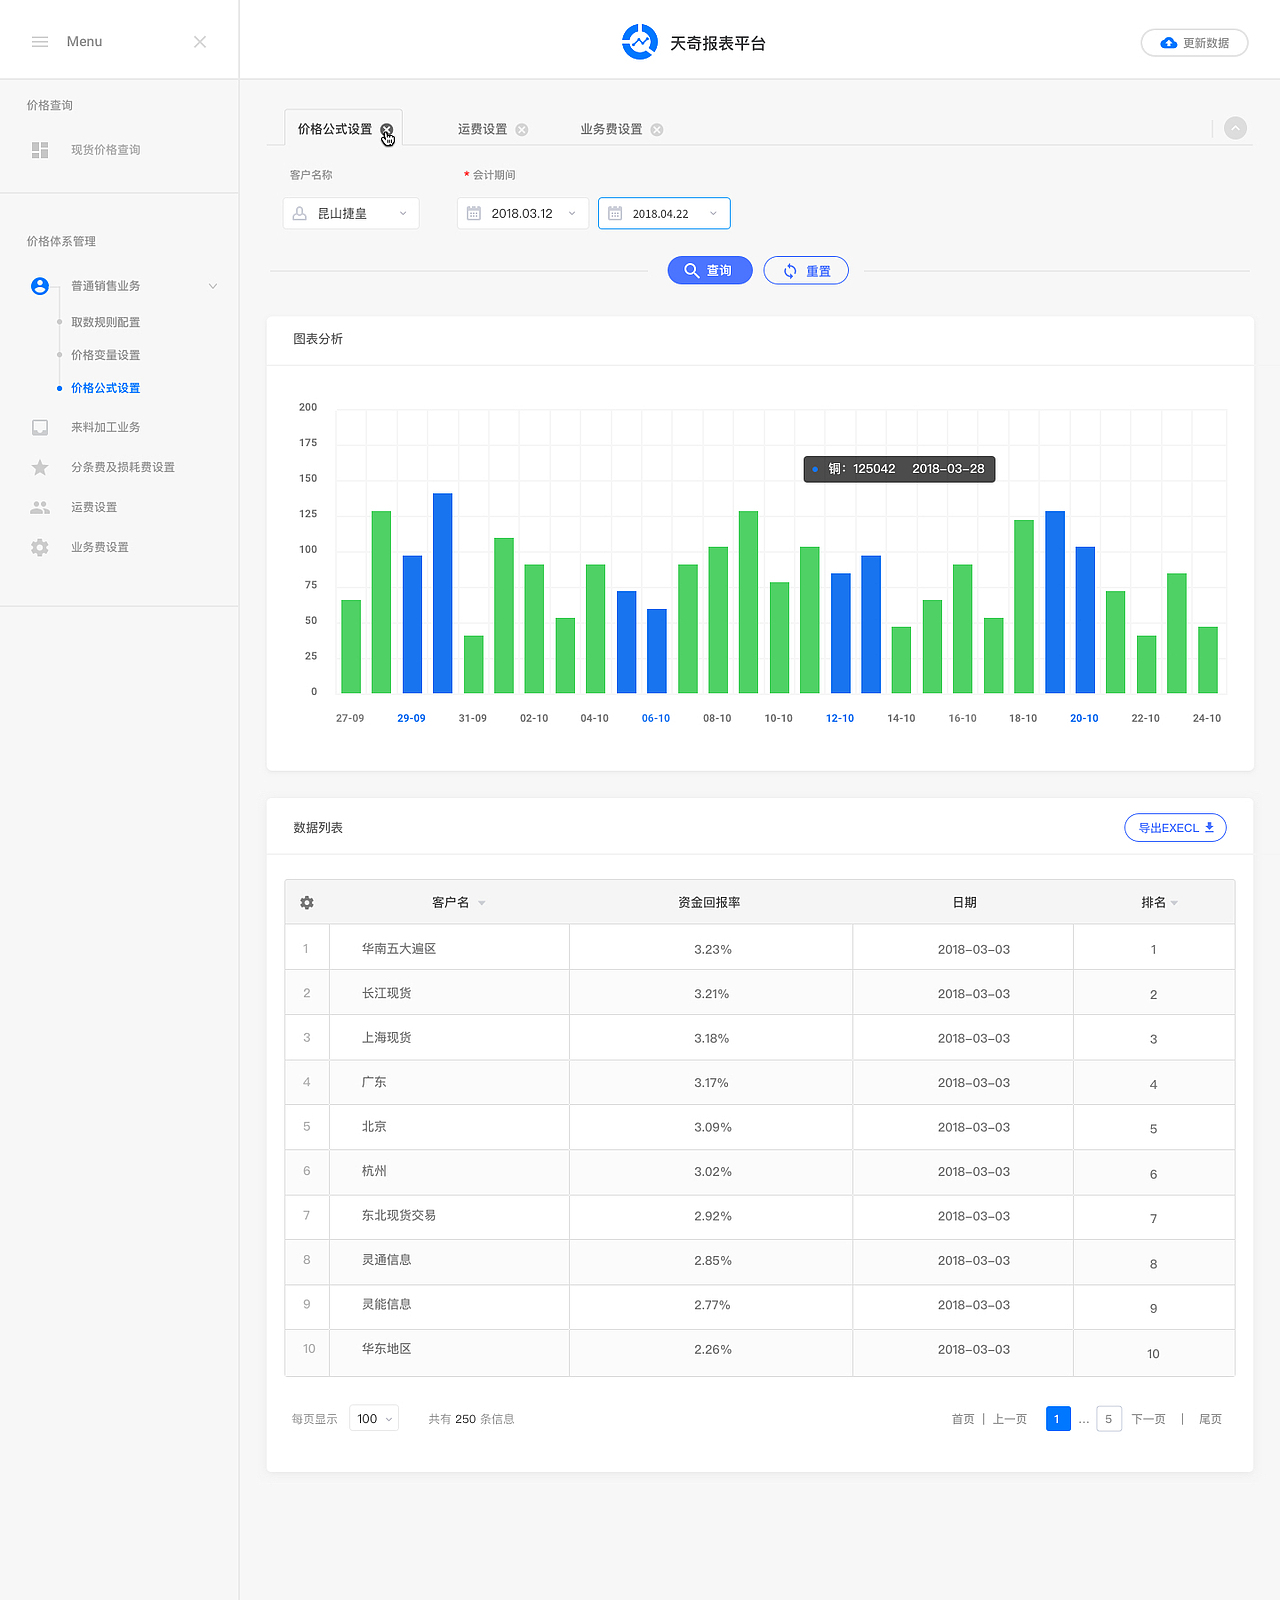The height and width of the screenshot is (1600, 1280).
Task: Click the 天奇报表平台 logo icon
Action: (x=639, y=42)
